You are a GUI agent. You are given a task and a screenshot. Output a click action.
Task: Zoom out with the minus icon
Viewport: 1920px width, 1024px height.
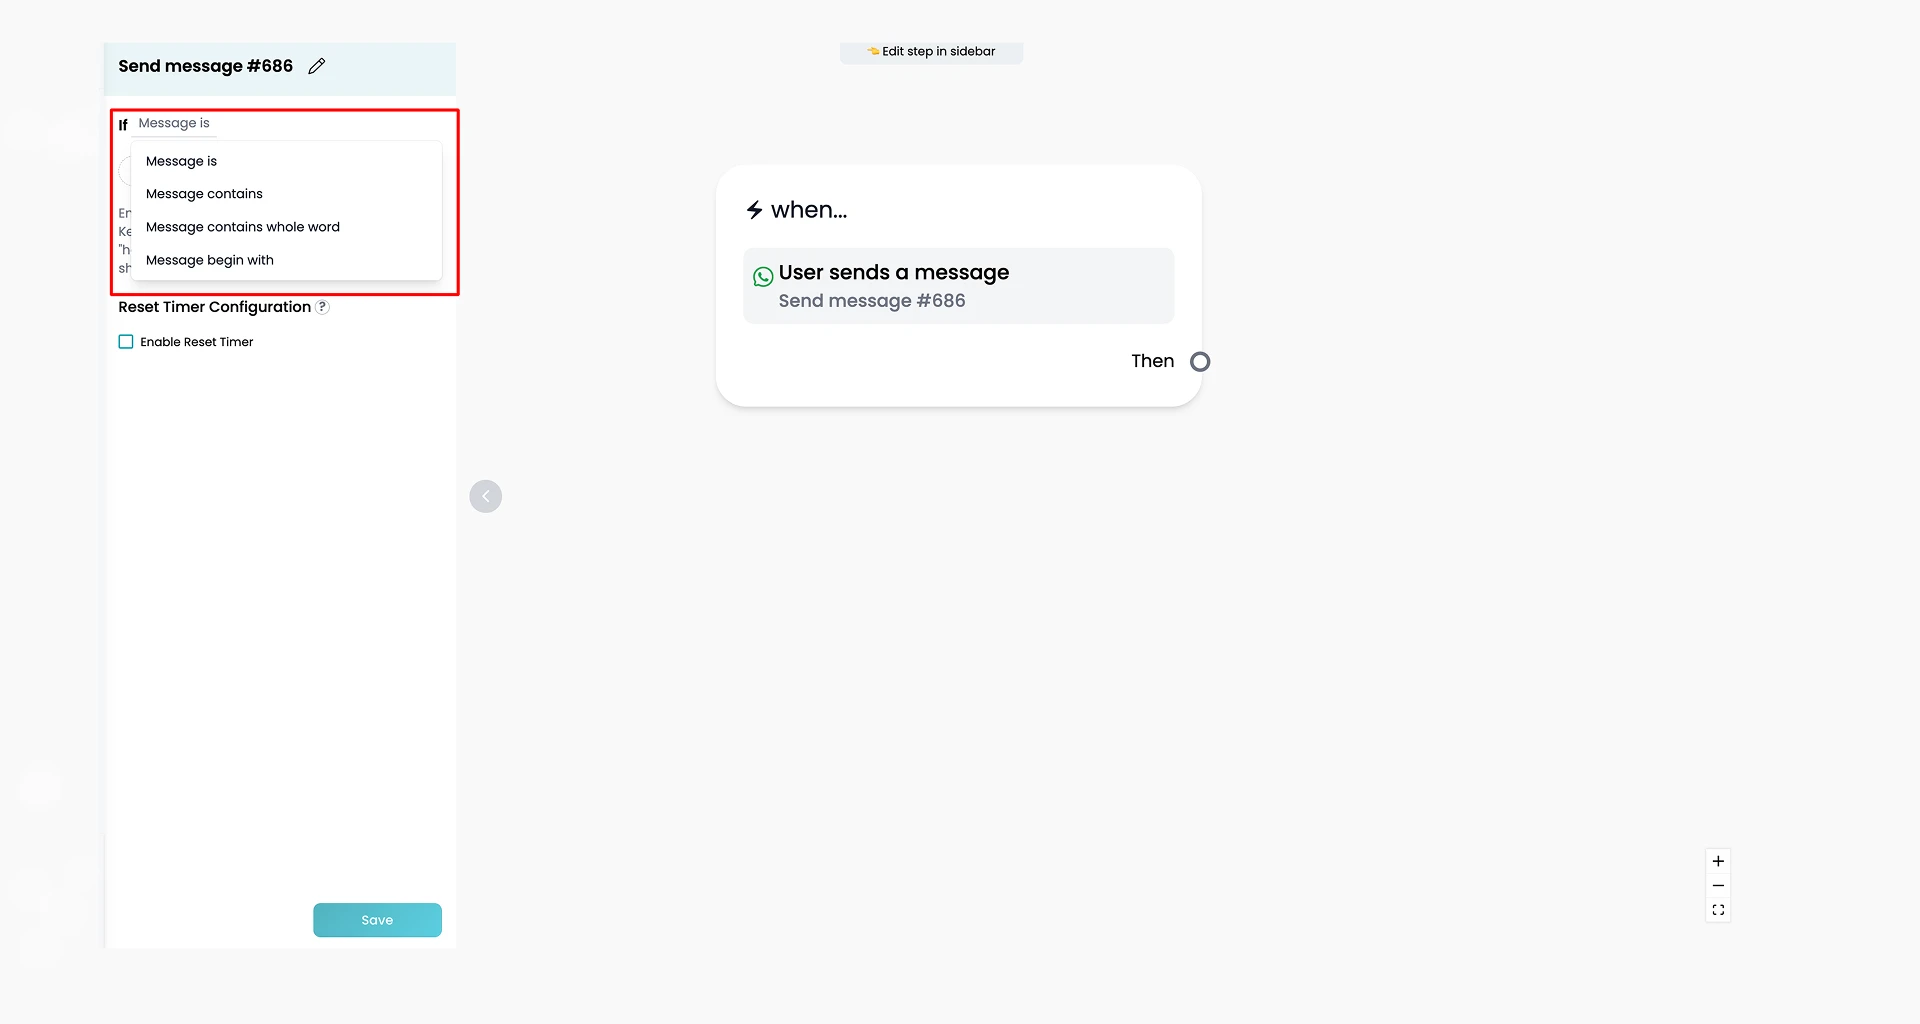(1718, 886)
